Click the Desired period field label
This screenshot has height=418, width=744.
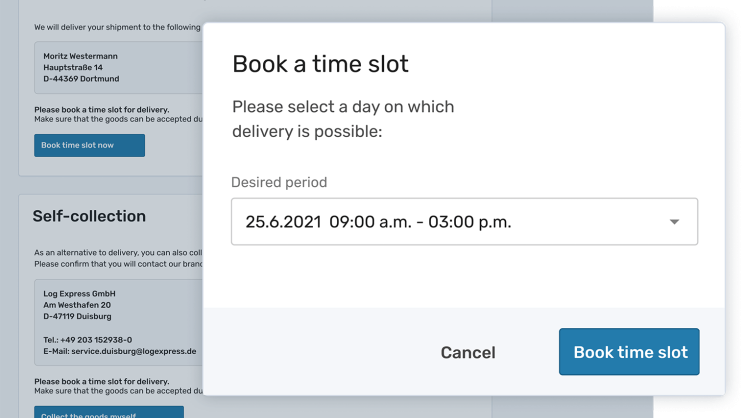point(279,182)
